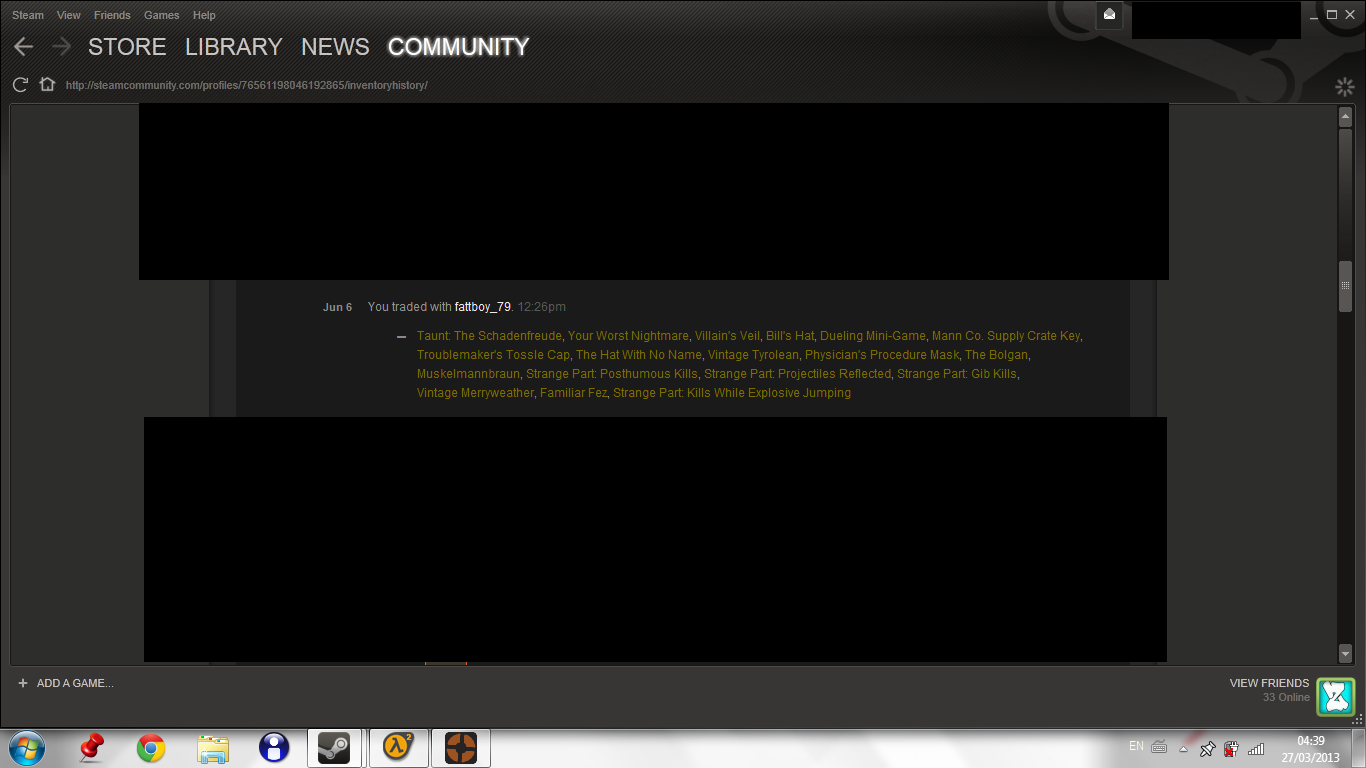Click Your Worst Nightmare item link

coord(628,336)
